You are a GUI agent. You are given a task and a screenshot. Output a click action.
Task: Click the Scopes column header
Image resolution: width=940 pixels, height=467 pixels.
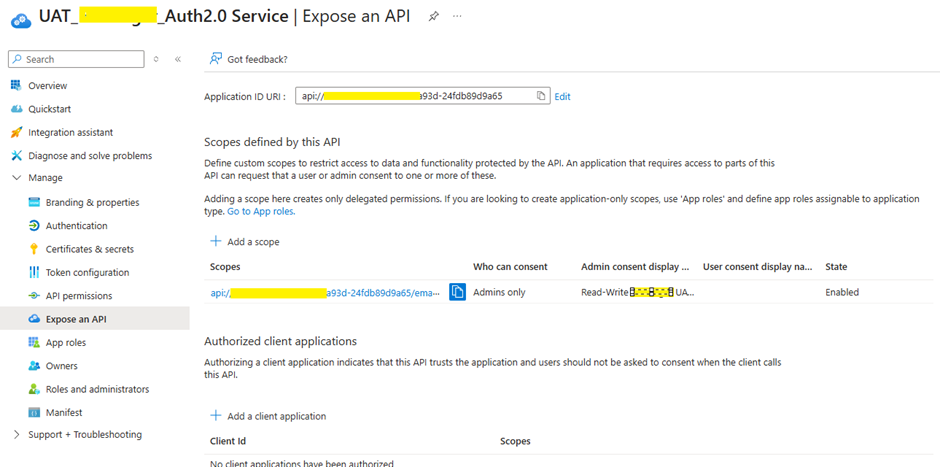(225, 267)
